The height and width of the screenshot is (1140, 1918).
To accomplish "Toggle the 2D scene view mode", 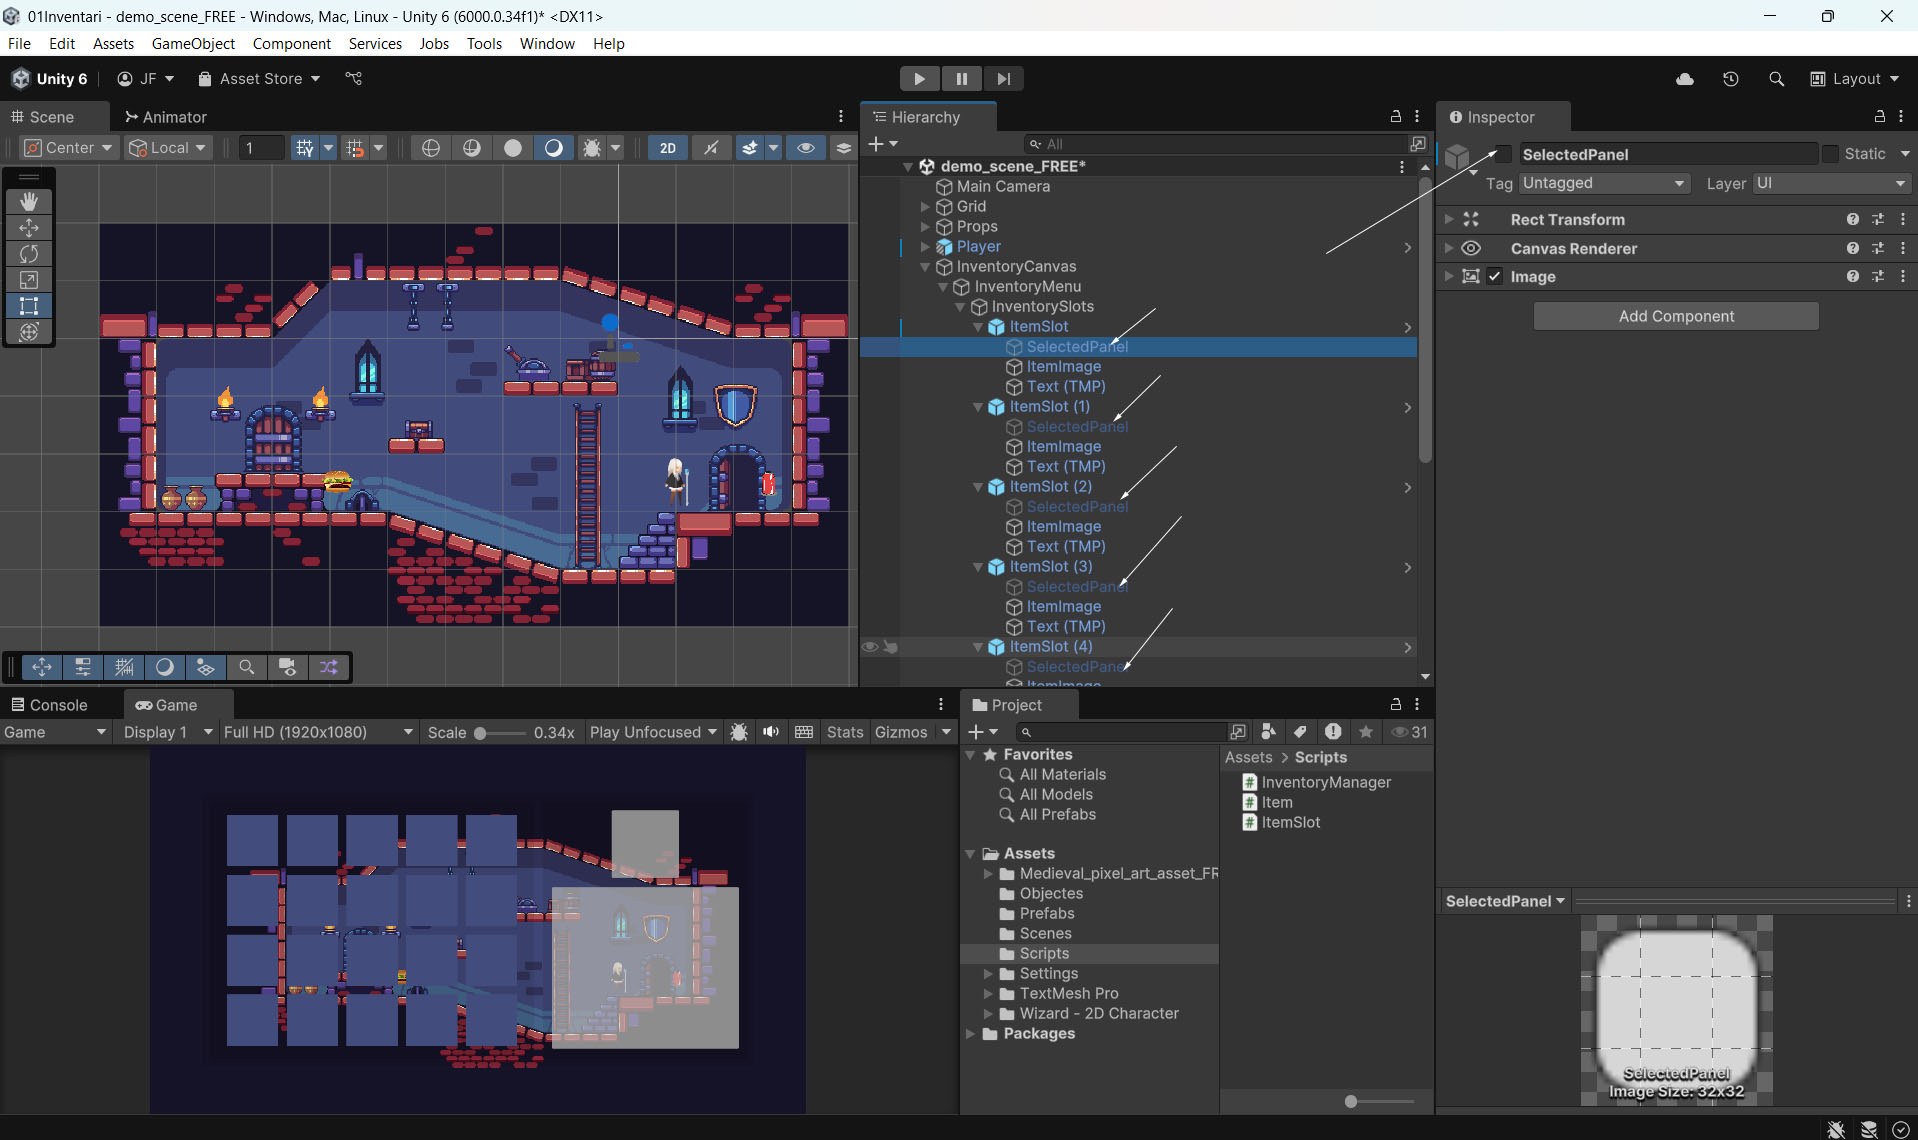I will click(x=667, y=148).
